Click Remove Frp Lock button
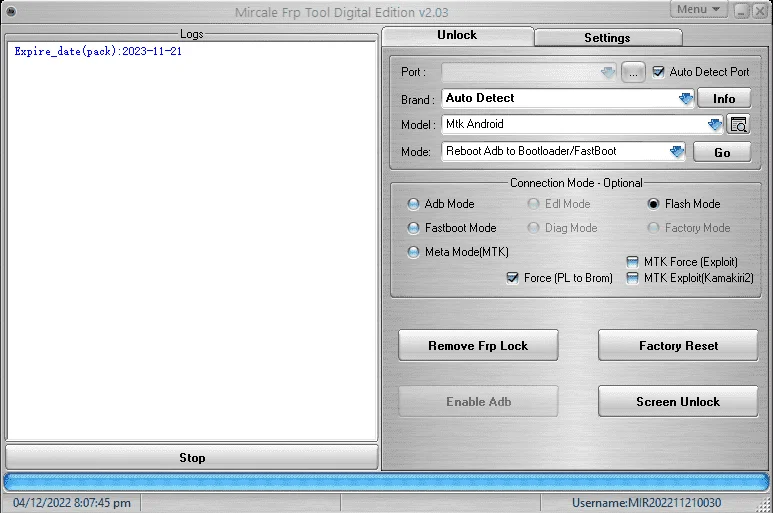 point(478,346)
